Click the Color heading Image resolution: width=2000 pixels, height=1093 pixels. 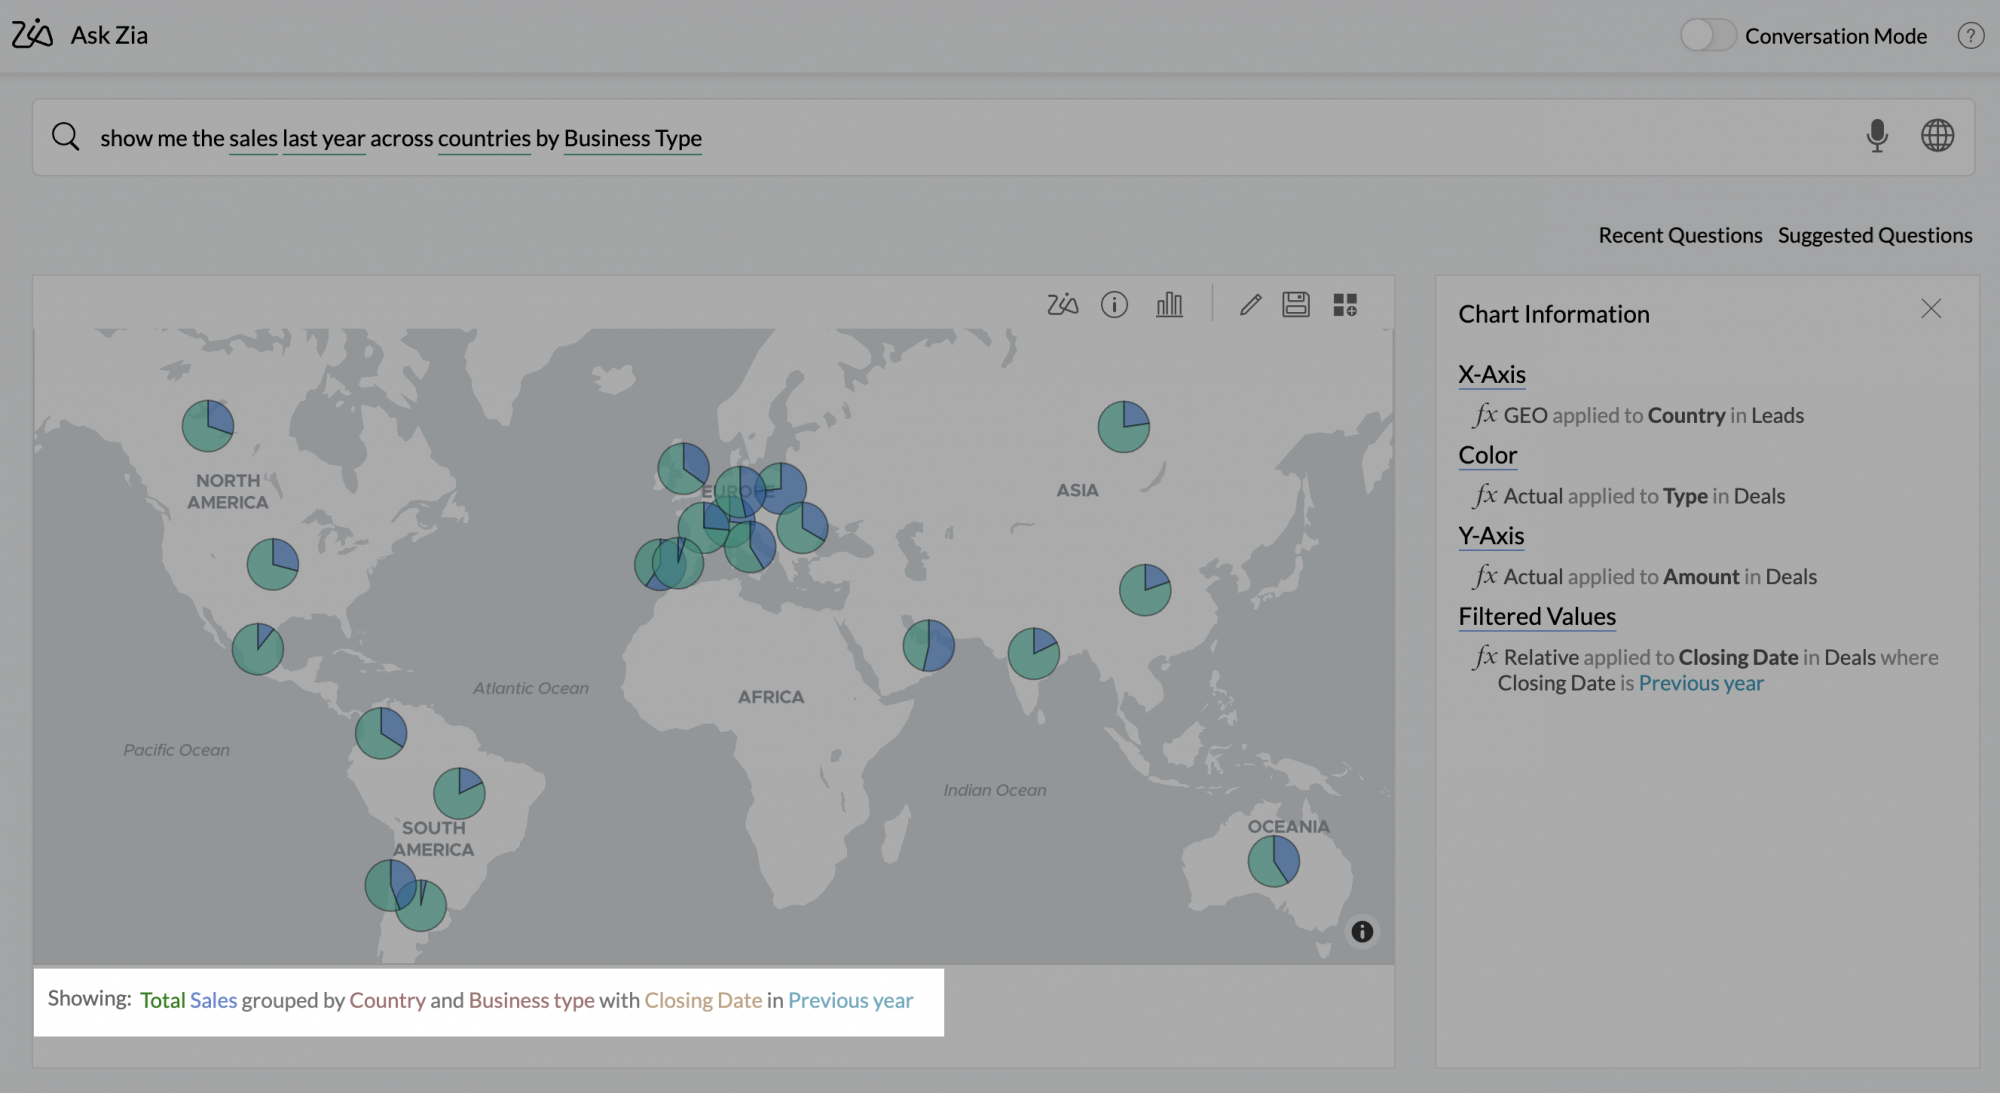click(1488, 455)
